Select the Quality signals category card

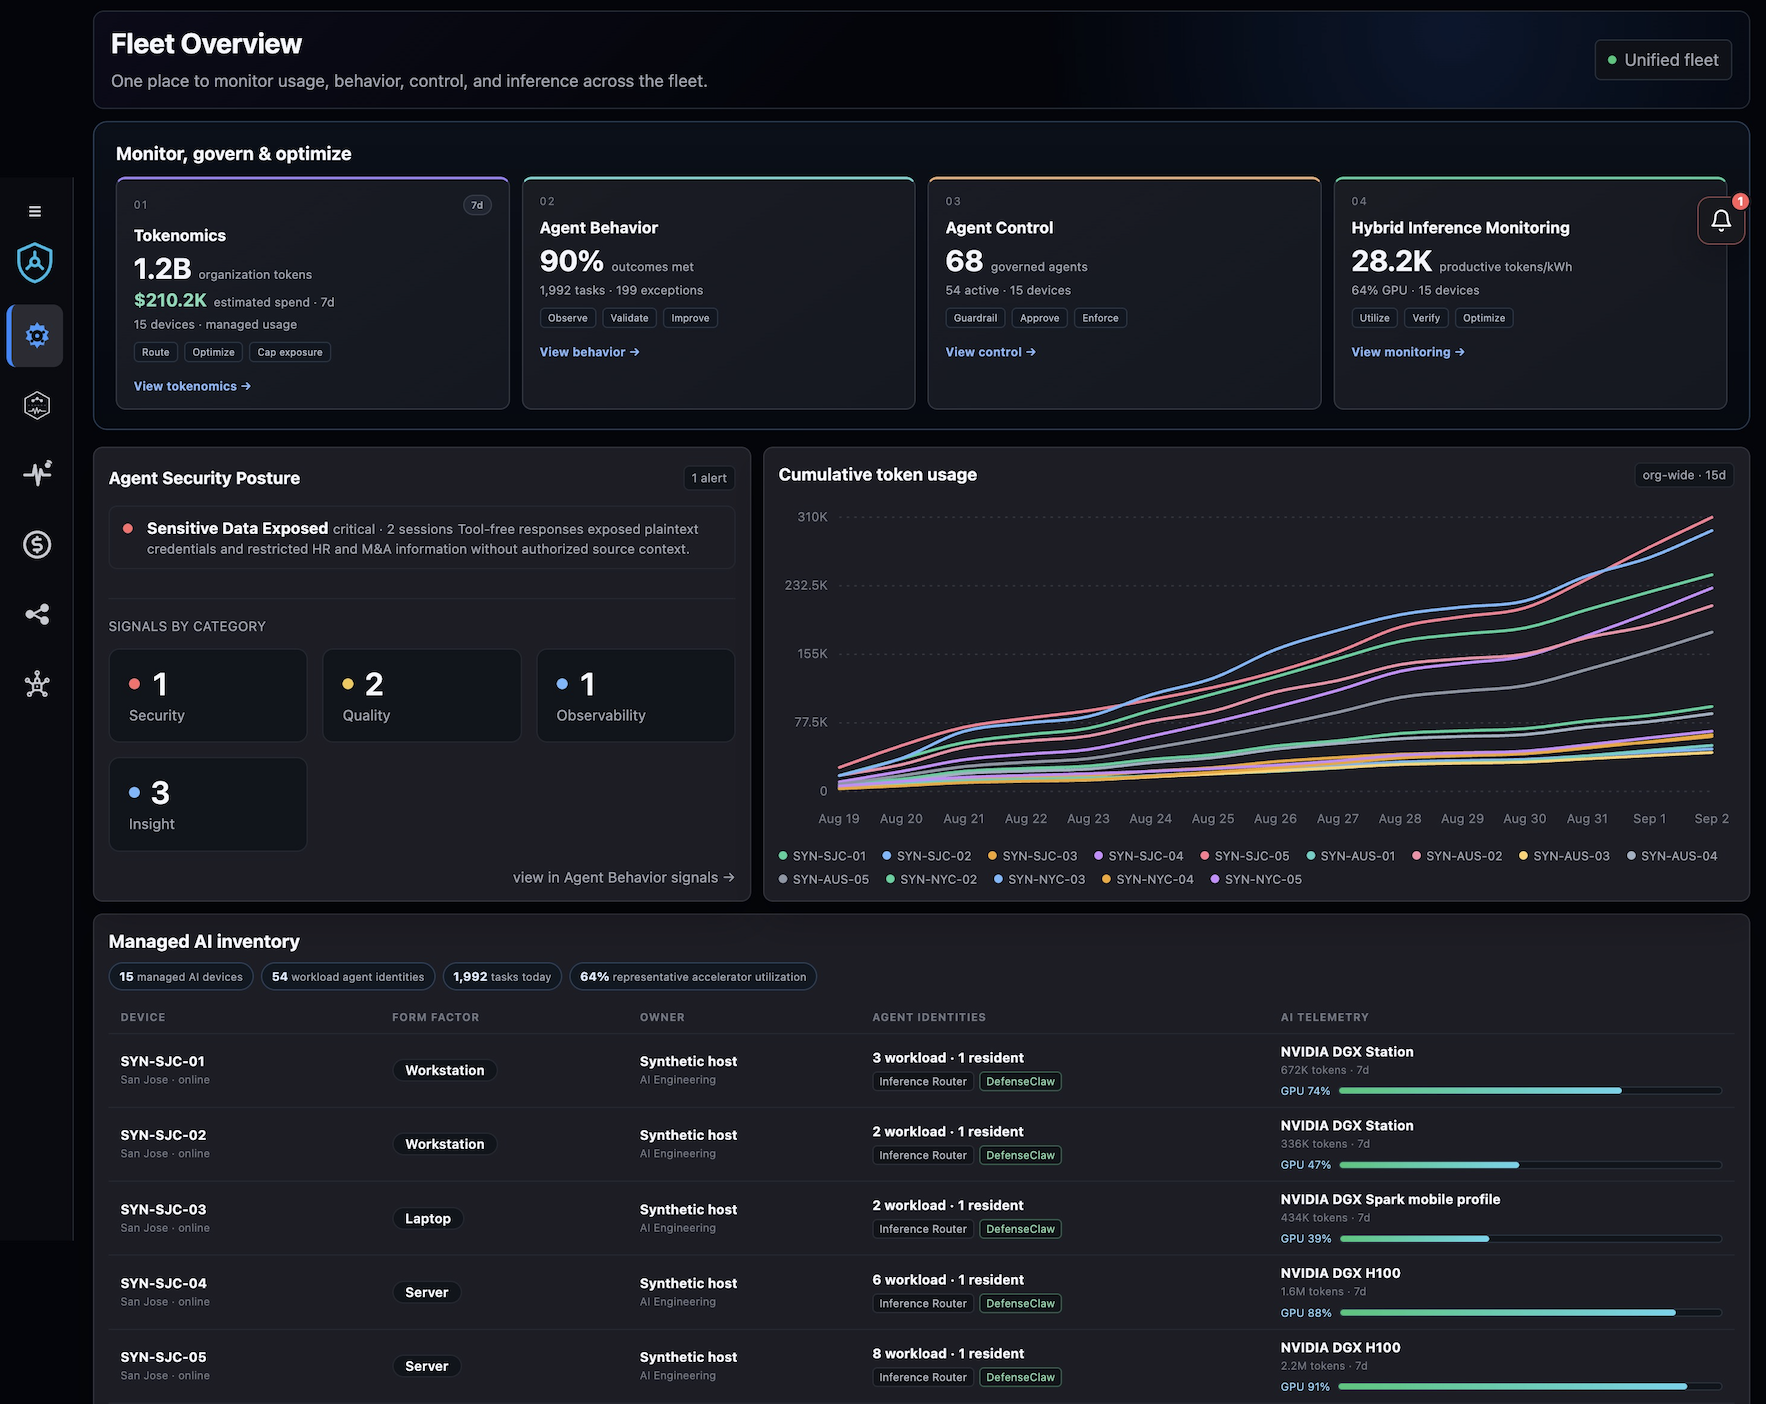422,696
